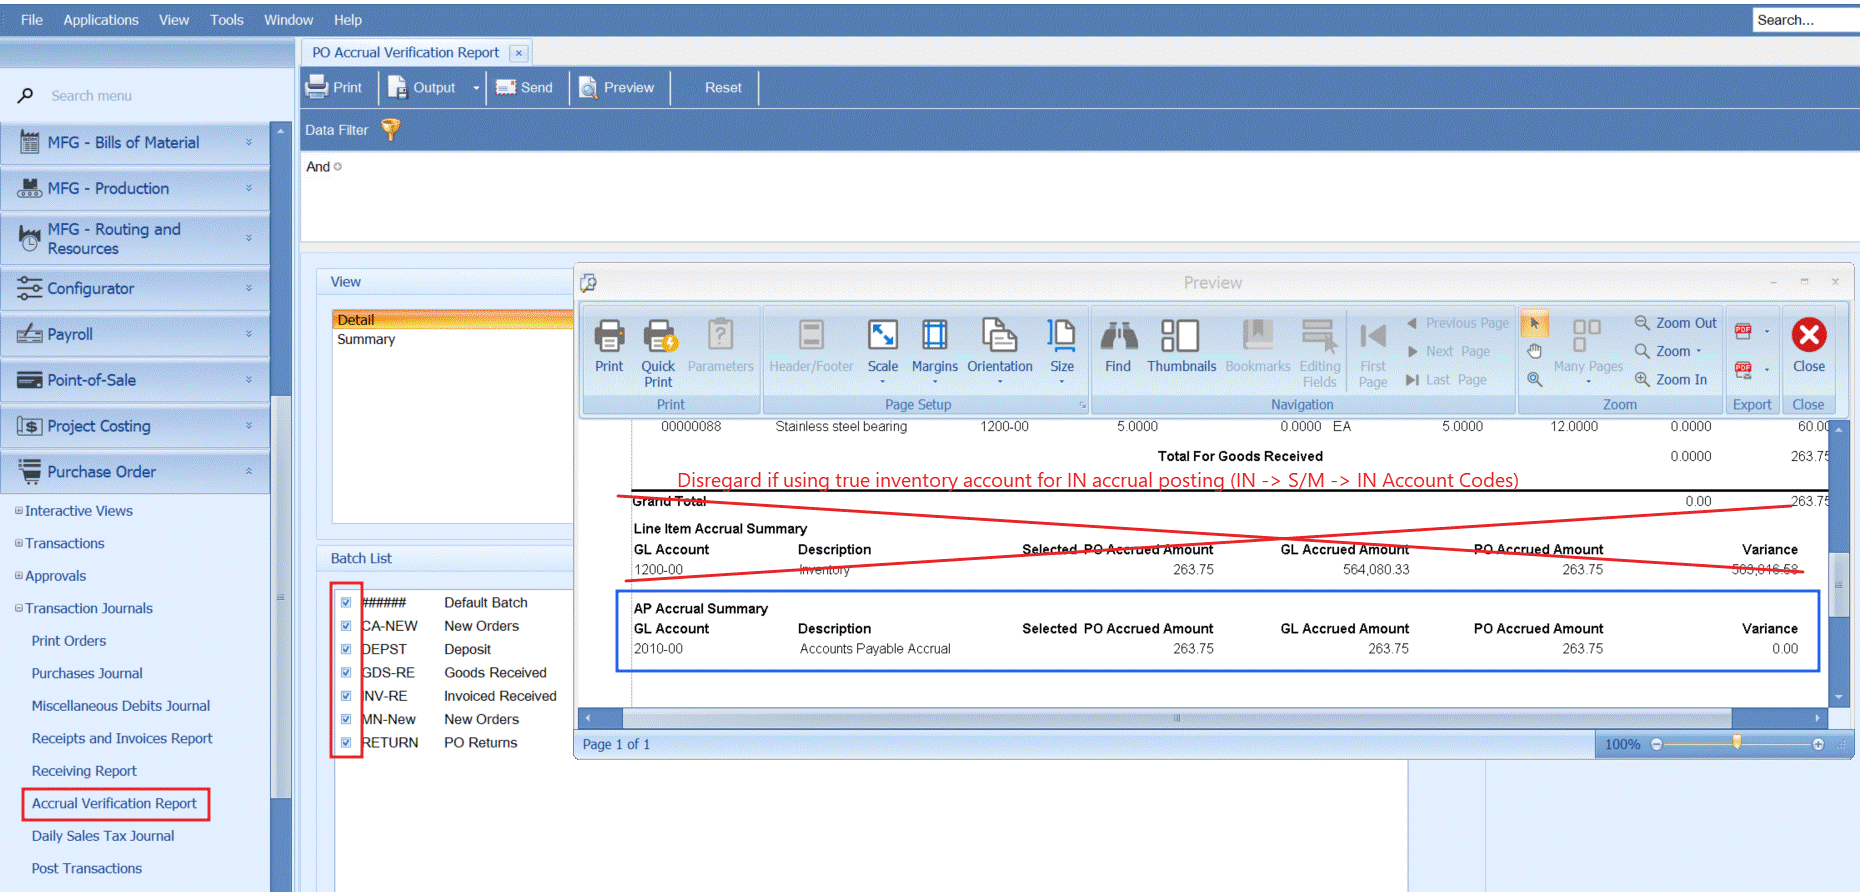Toggle the RETURN PO Returns checkbox

(x=346, y=743)
